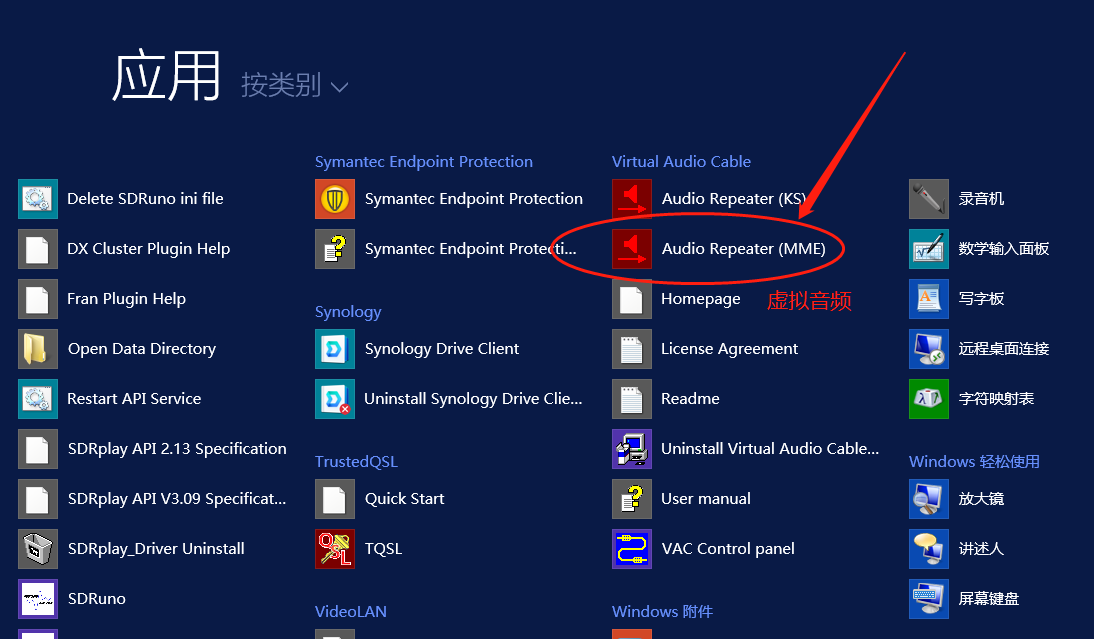1094x639 pixels.
Task: Click the chevron next to 按类别
Action: (339, 87)
